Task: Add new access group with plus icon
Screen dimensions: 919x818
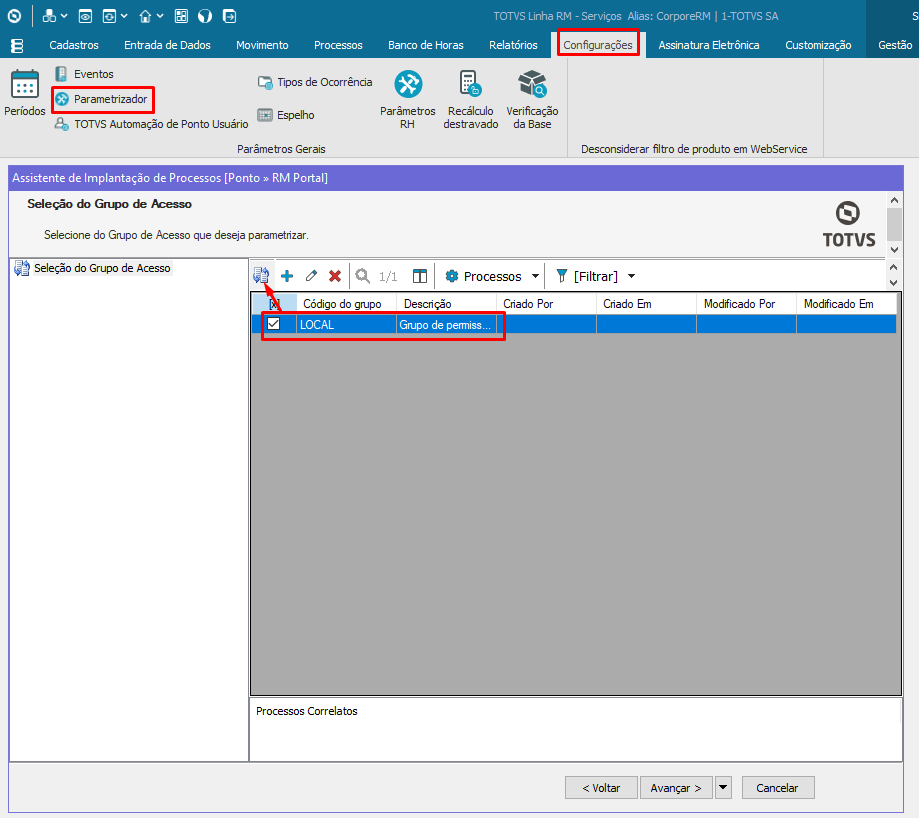Action: pos(287,276)
